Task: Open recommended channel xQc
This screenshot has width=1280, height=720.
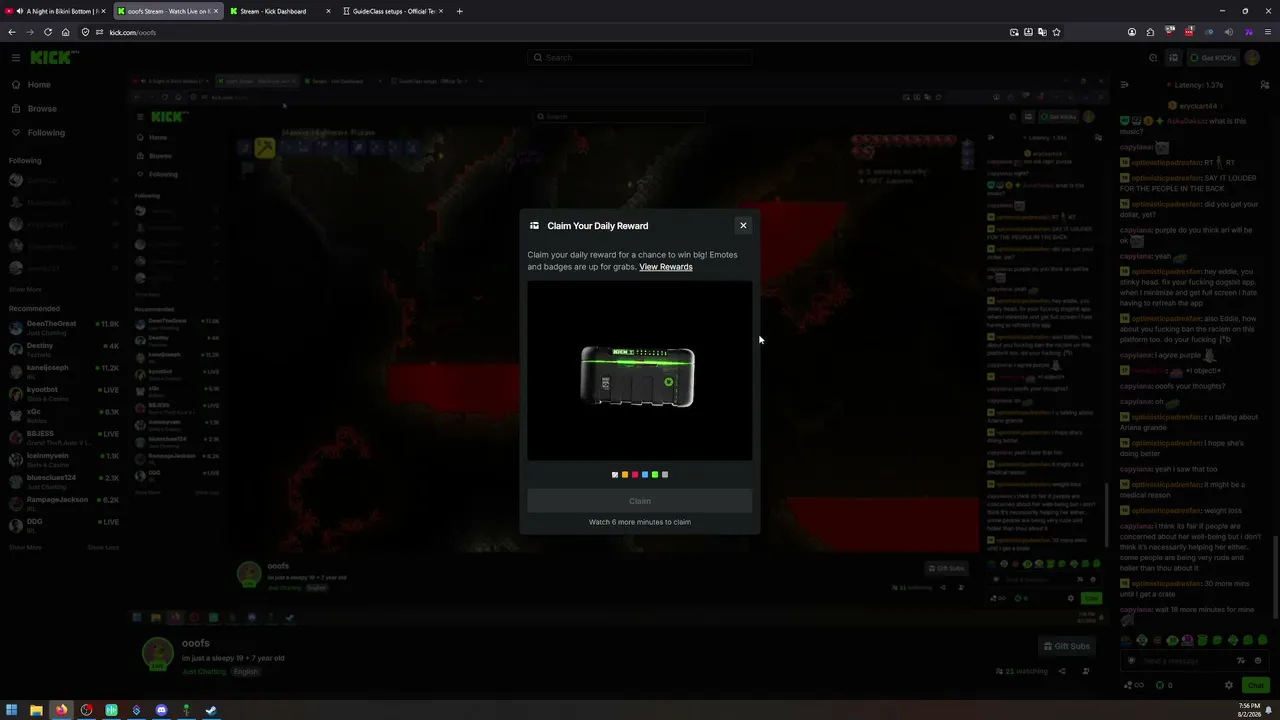Action: (64, 414)
